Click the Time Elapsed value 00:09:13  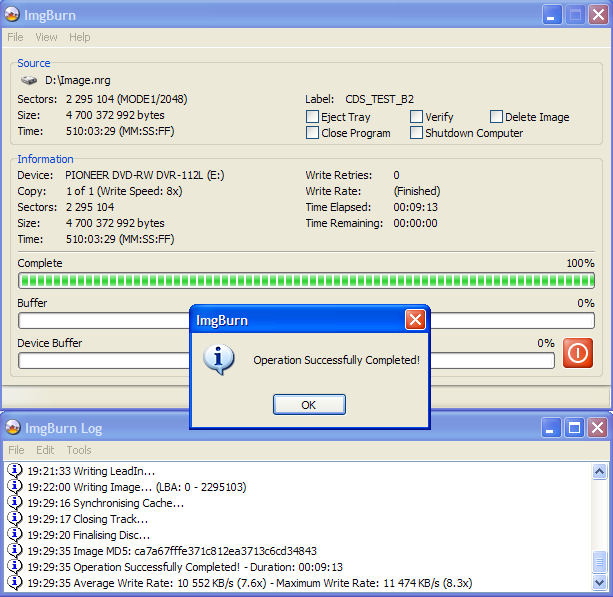pos(416,207)
